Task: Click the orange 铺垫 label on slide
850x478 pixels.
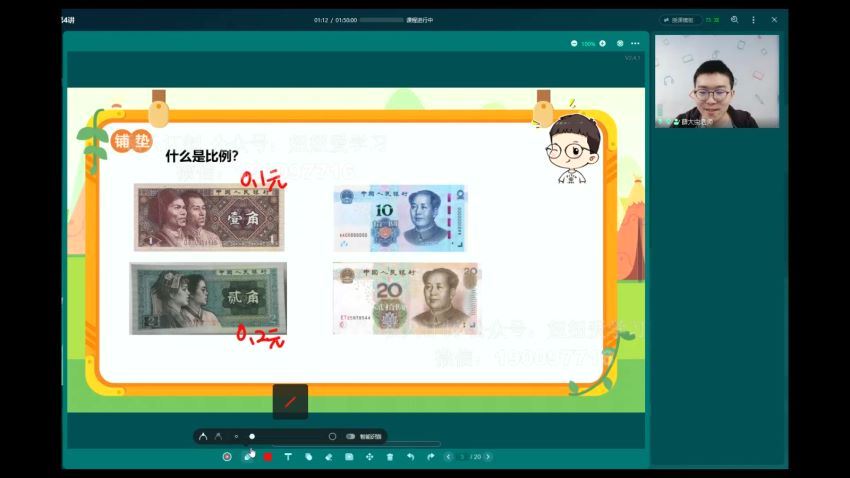Action: tap(132, 141)
